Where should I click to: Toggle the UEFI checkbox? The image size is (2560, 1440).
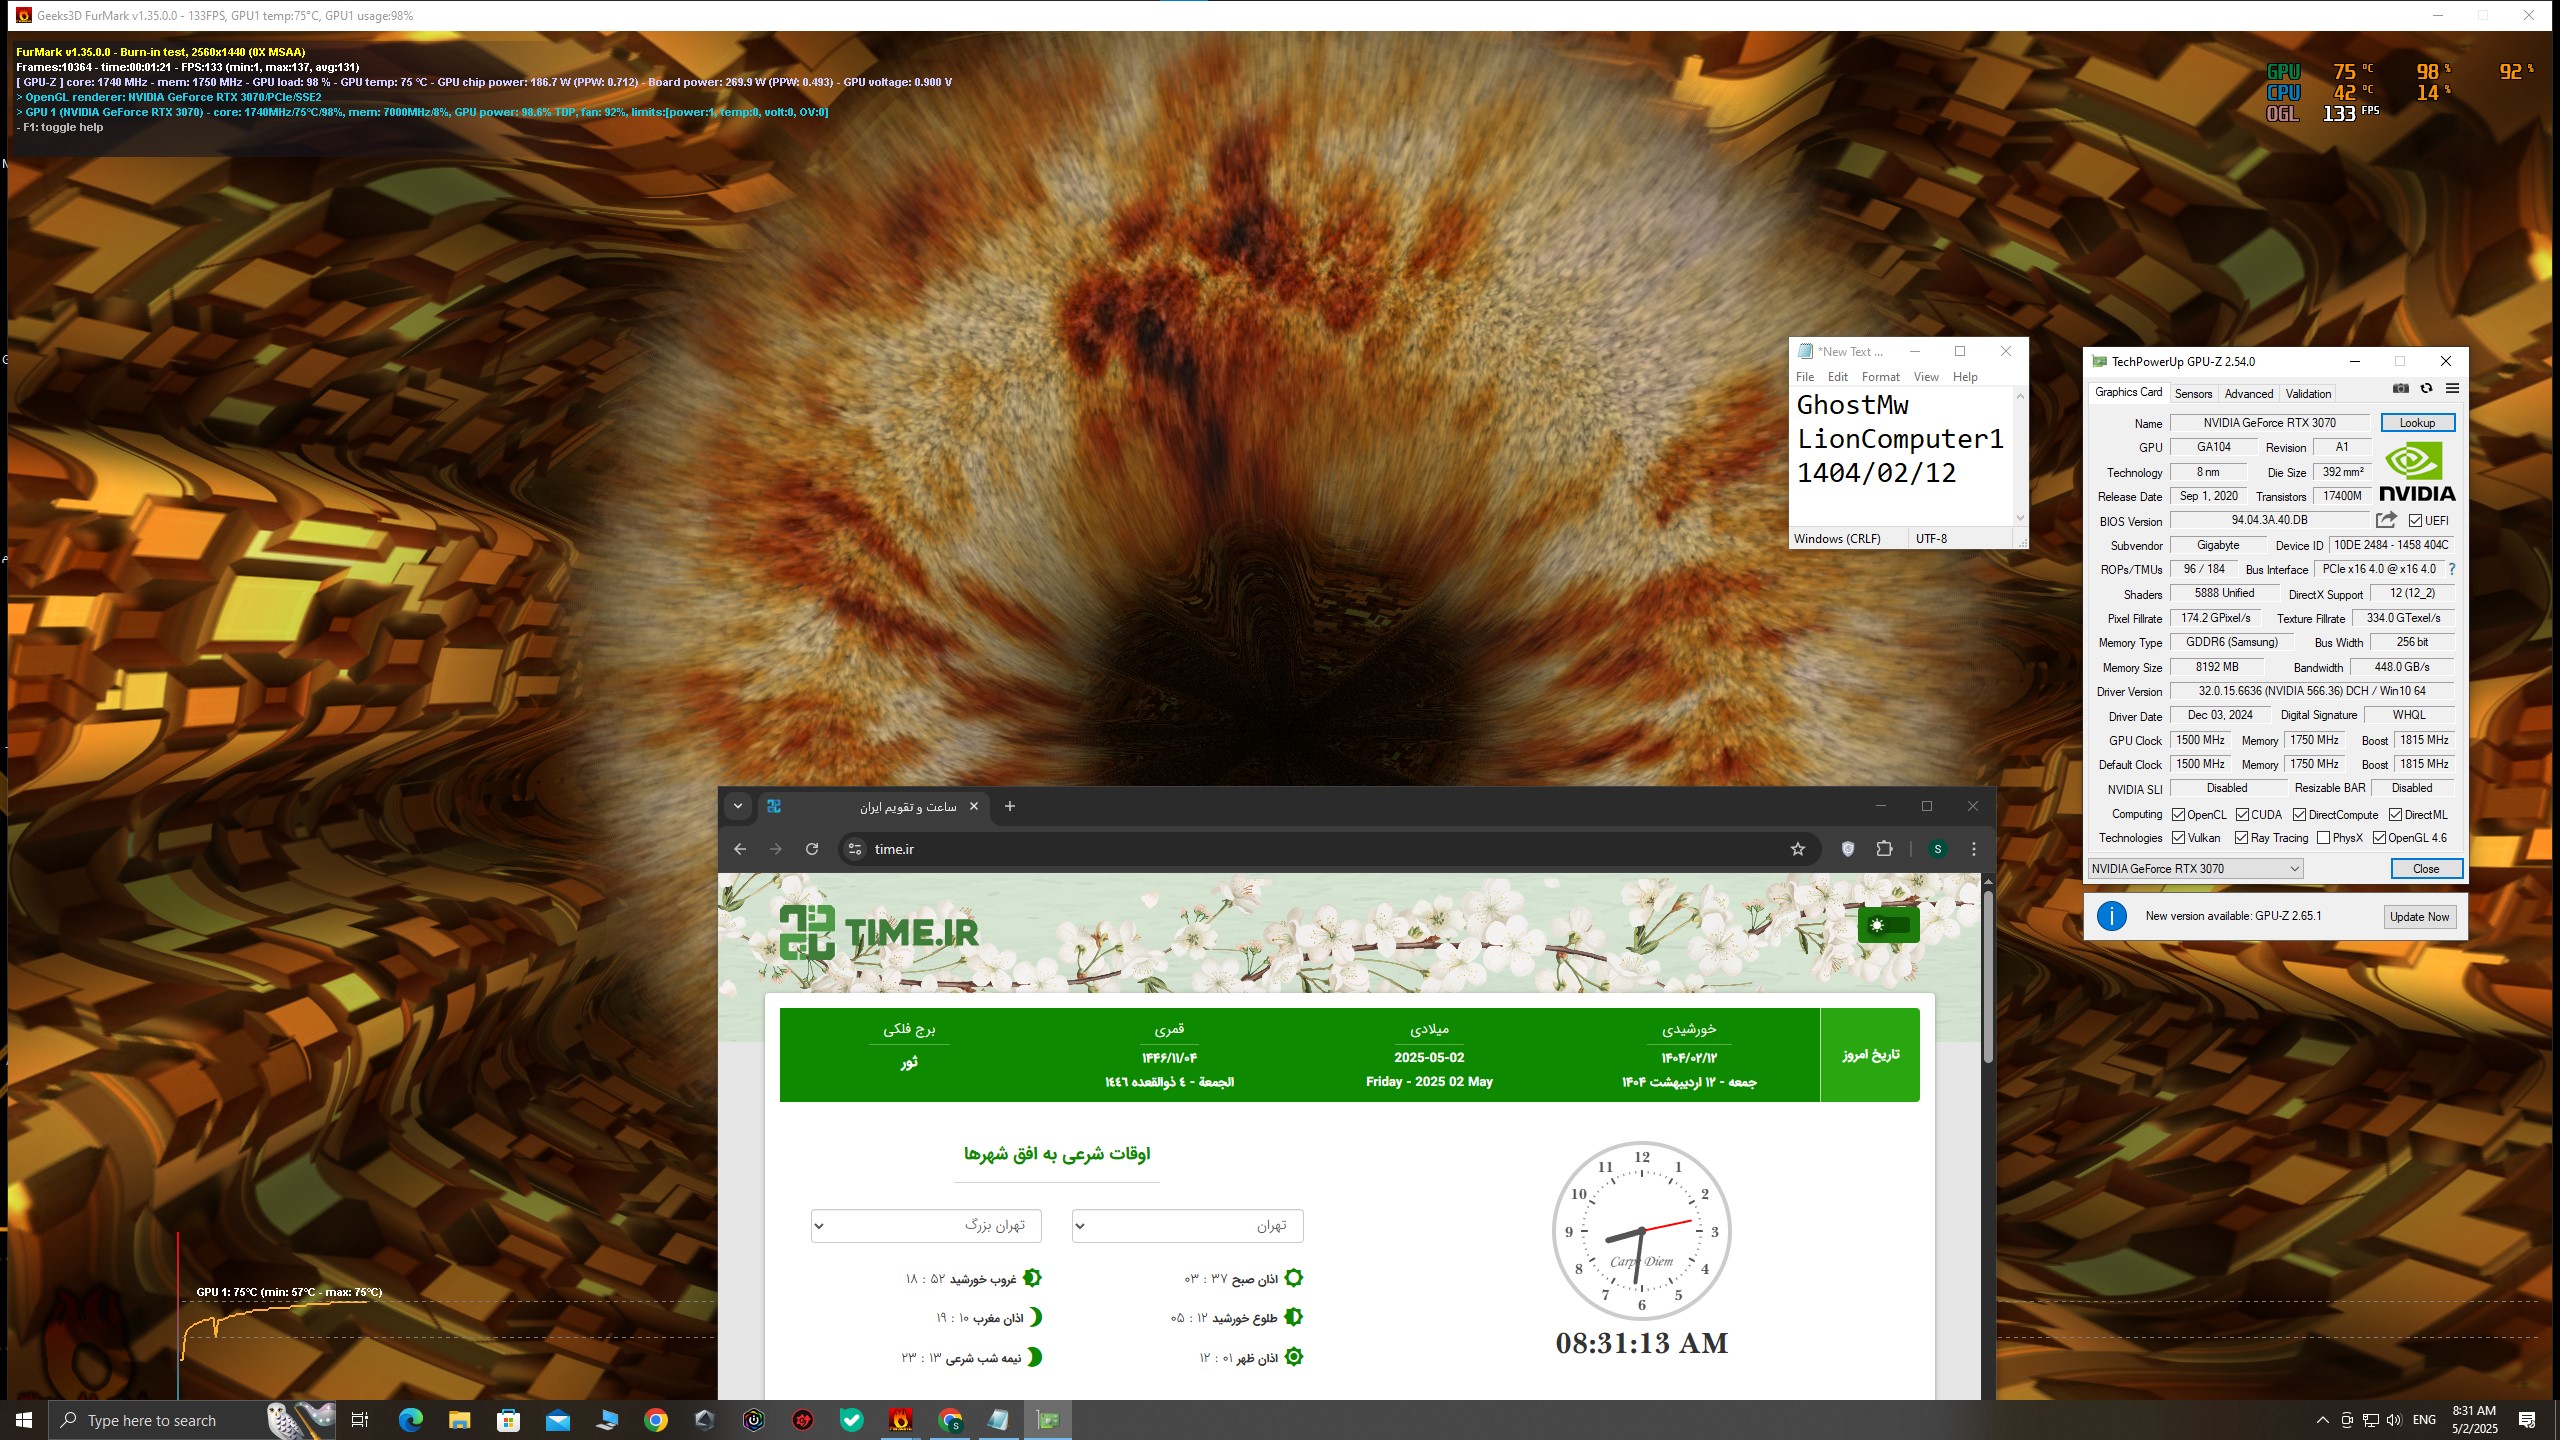[x=2415, y=521]
